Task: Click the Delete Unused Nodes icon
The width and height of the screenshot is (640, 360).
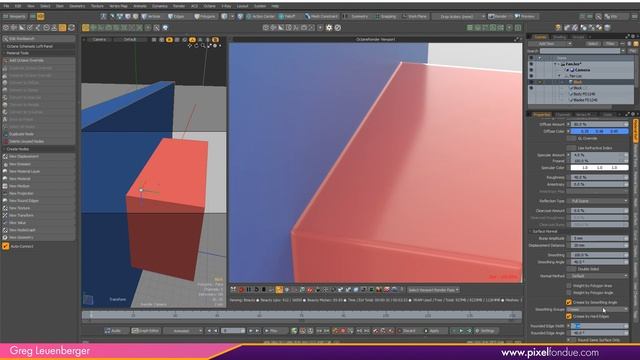Action: 5,141
